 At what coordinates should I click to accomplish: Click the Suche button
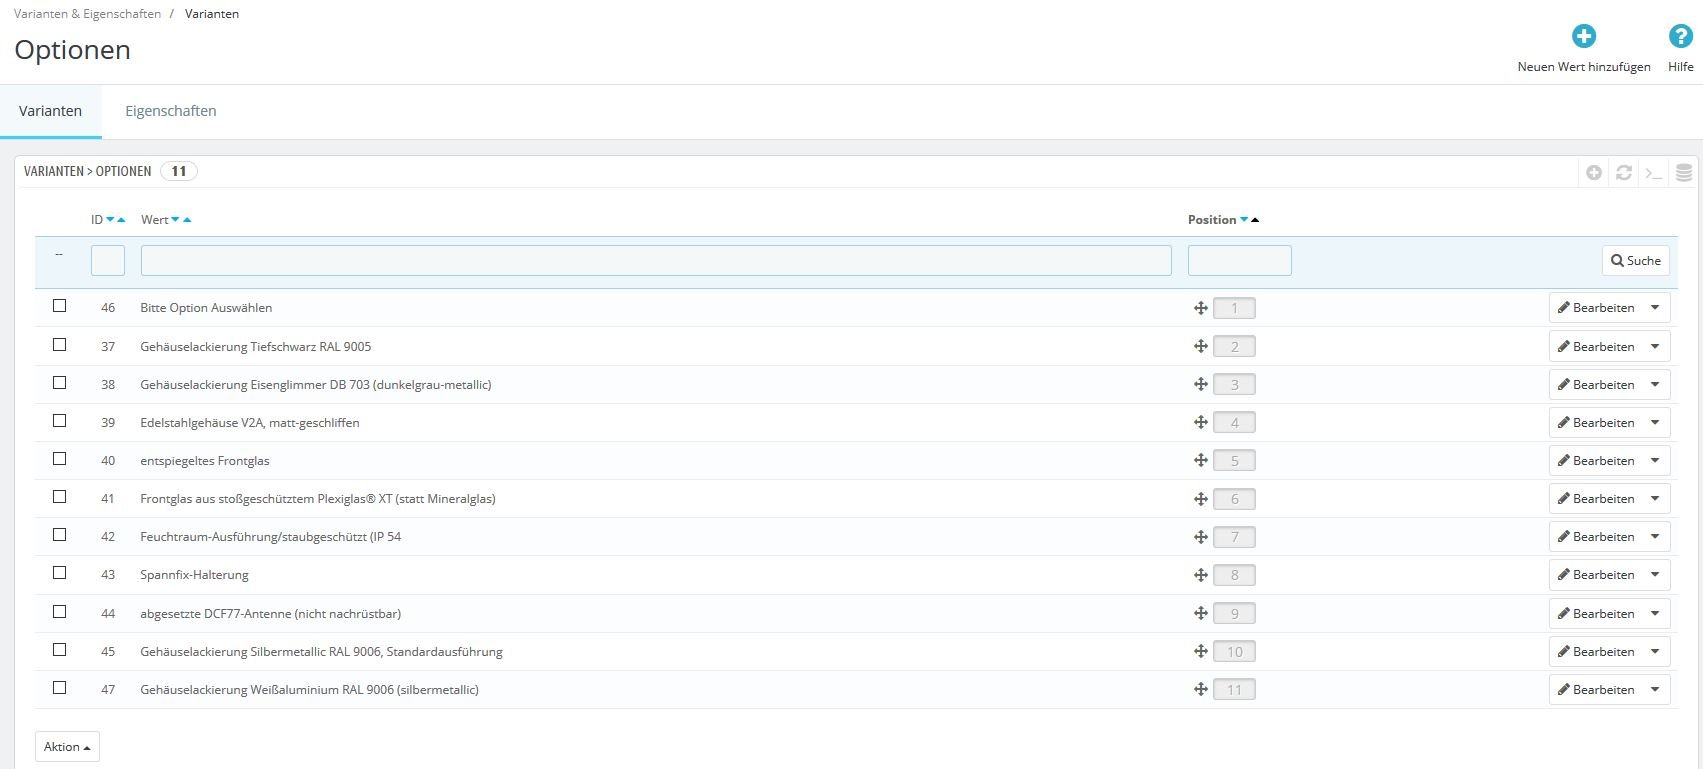(x=1636, y=261)
